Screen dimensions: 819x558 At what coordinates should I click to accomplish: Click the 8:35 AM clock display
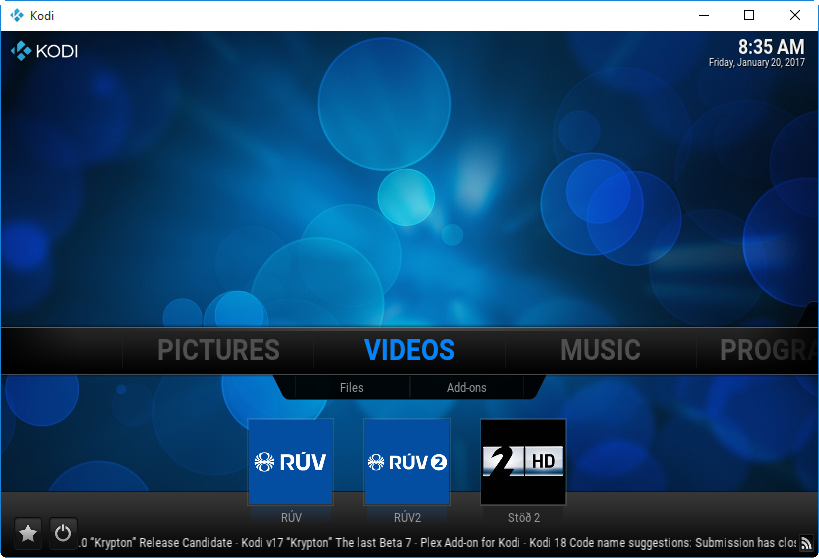[770, 47]
